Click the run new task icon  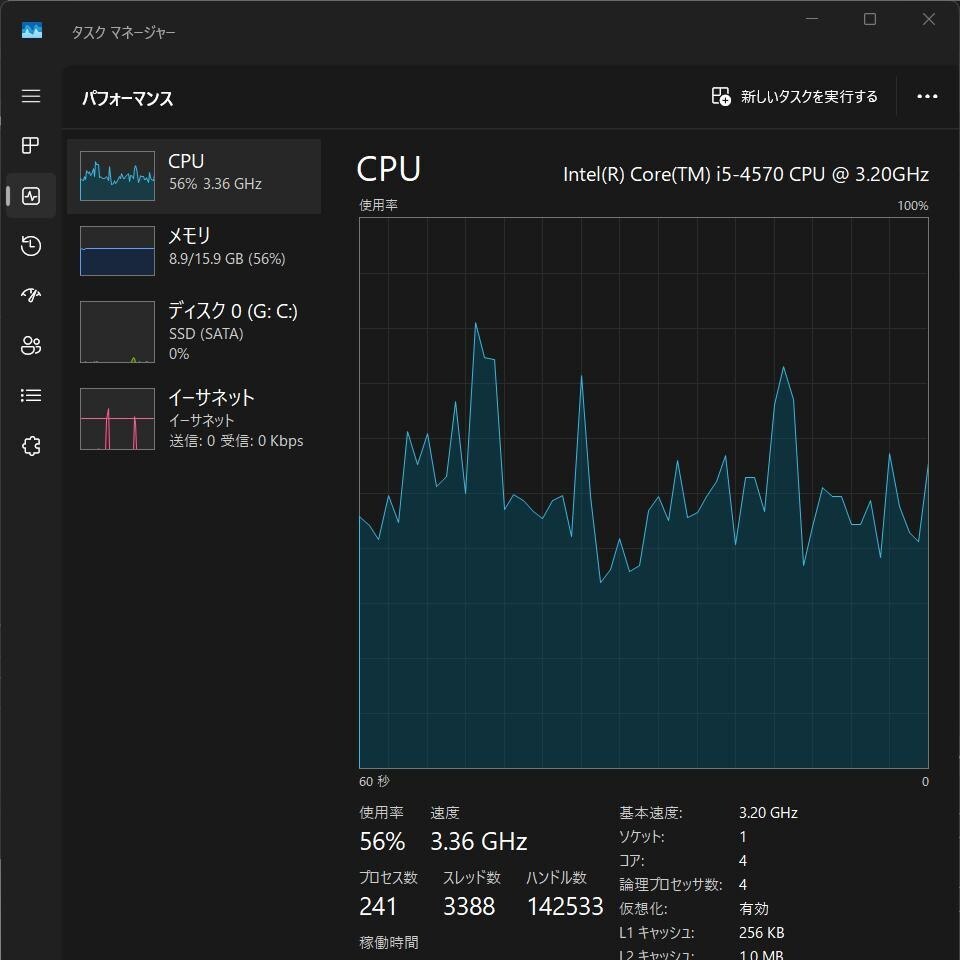coord(721,96)
